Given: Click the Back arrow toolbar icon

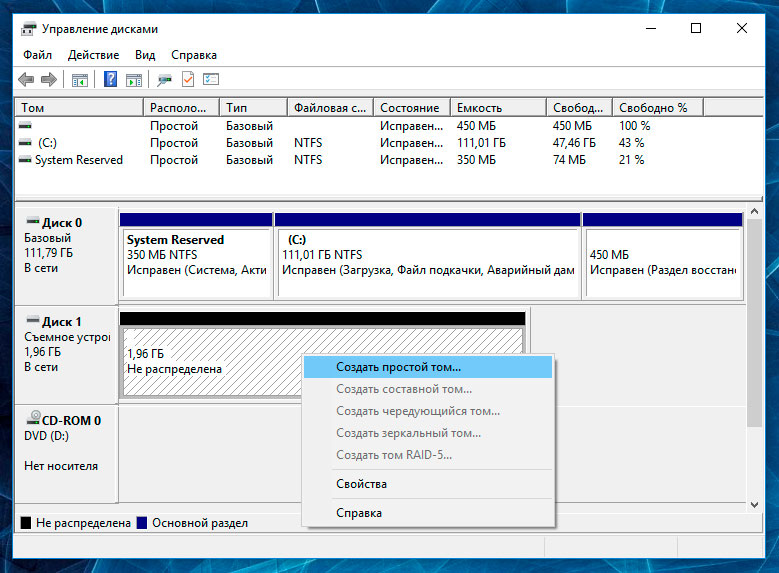Looking at the screenshot, I should (26, 80).
